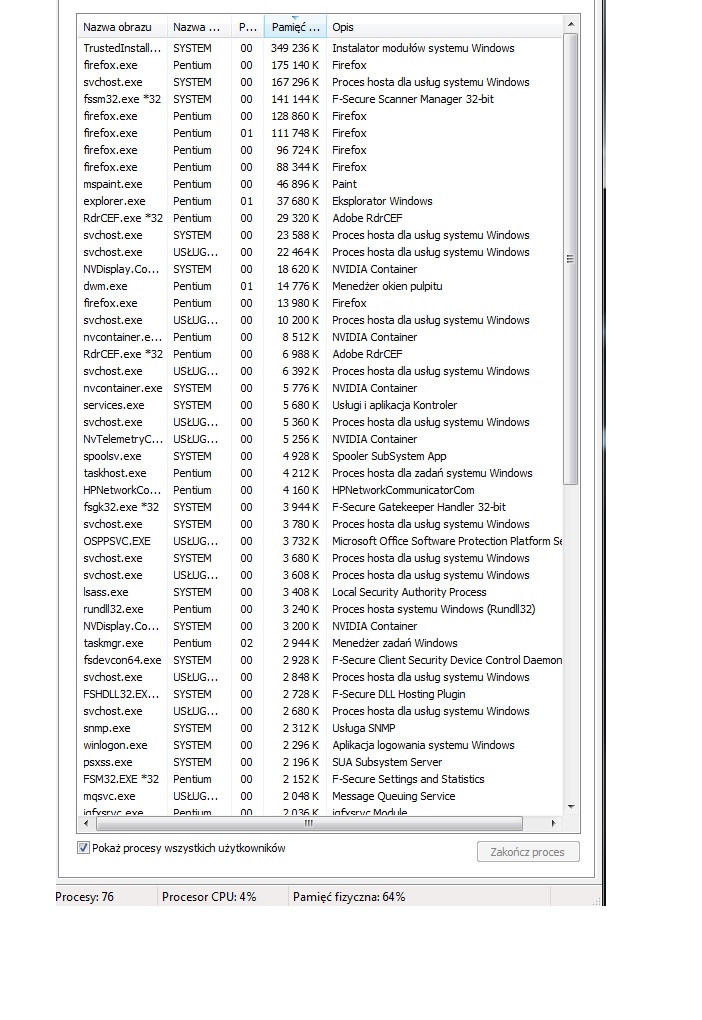
Task: Click the horizontal scrollbar left arrow
Action: [86, 823]
